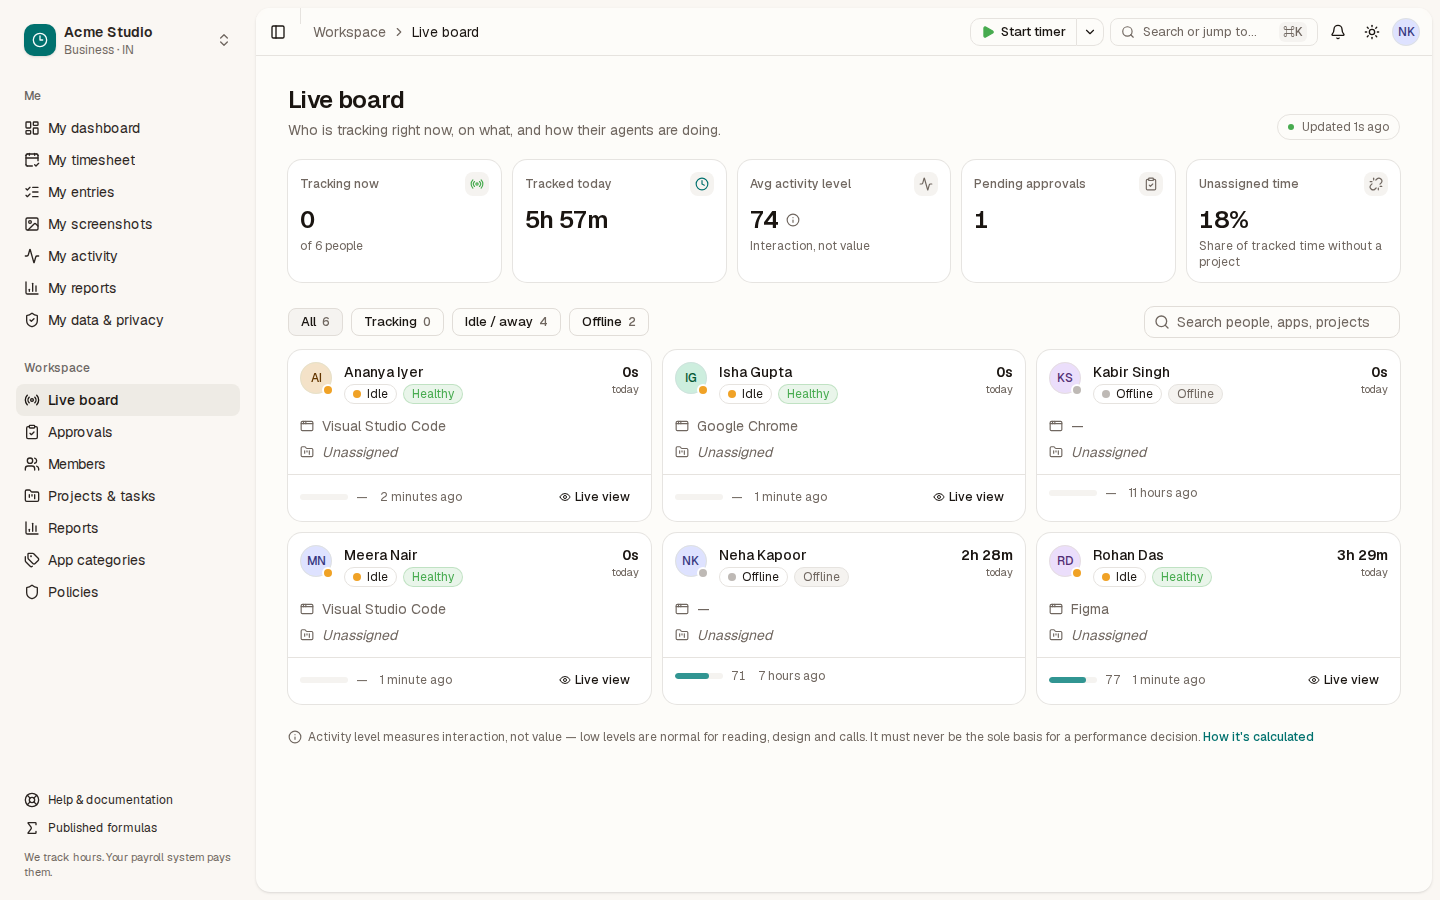Click Kabir Singh's KS avatar
Screen dimensions: 1440x900
point(1065,378)
